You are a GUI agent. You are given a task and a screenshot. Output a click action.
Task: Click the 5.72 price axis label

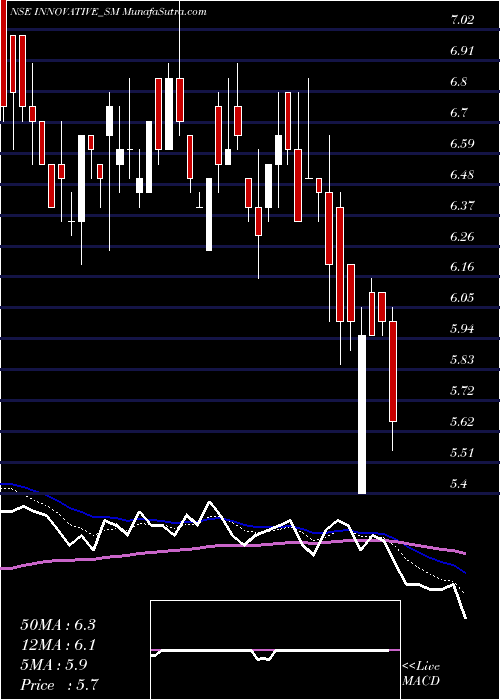[462, 391]
